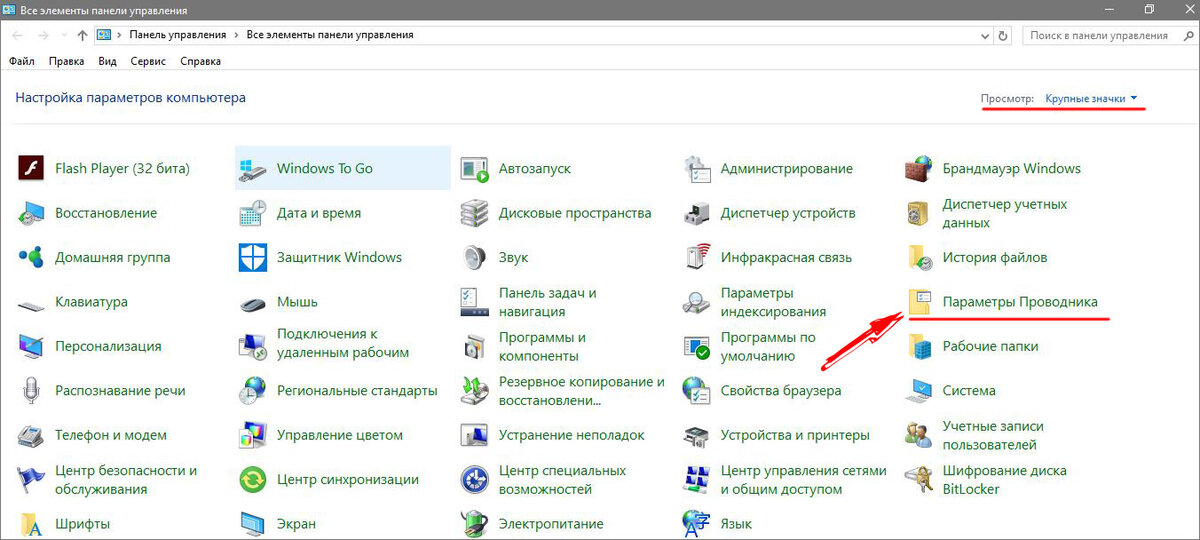Viewport: 1200px width, 540px height.
Task: Open the Восстановление icon
Action: [x=32, y=213]
